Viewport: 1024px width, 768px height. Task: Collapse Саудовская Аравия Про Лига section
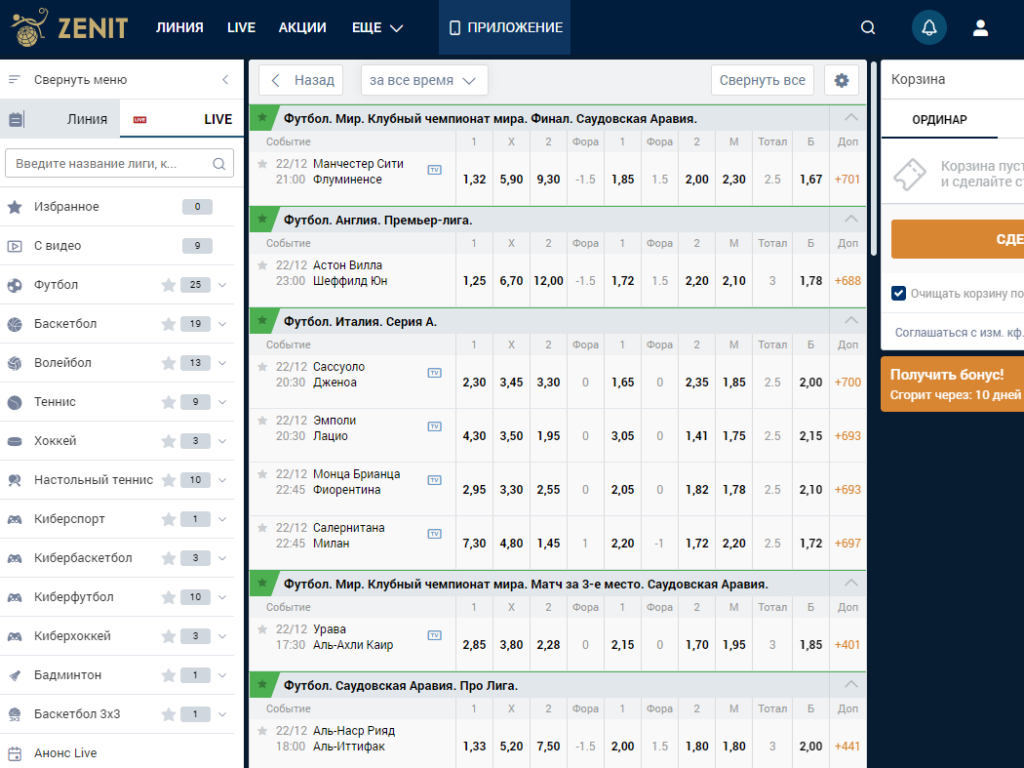pyautogui.click(x=850, y=684)
